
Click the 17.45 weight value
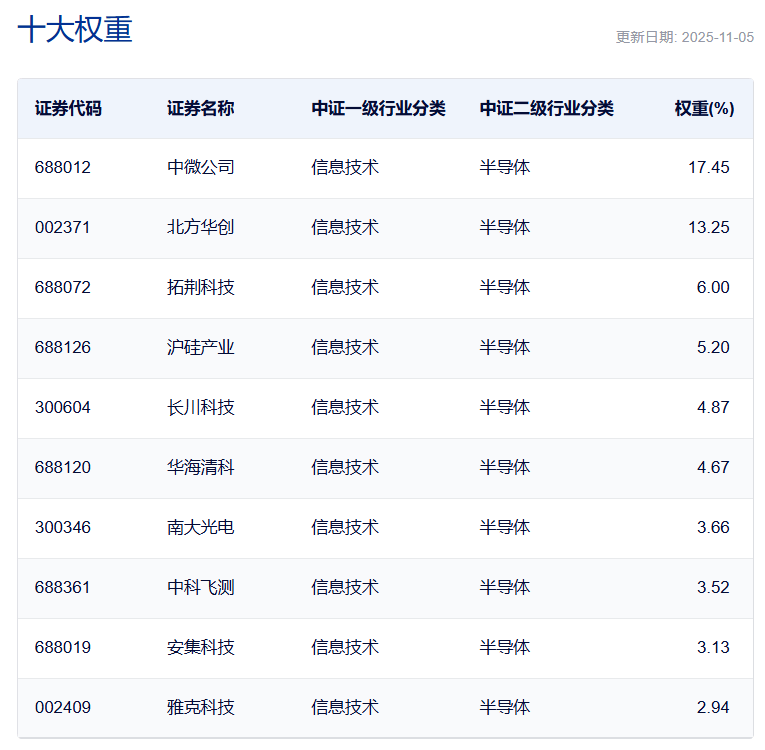[x=708, y=167]
